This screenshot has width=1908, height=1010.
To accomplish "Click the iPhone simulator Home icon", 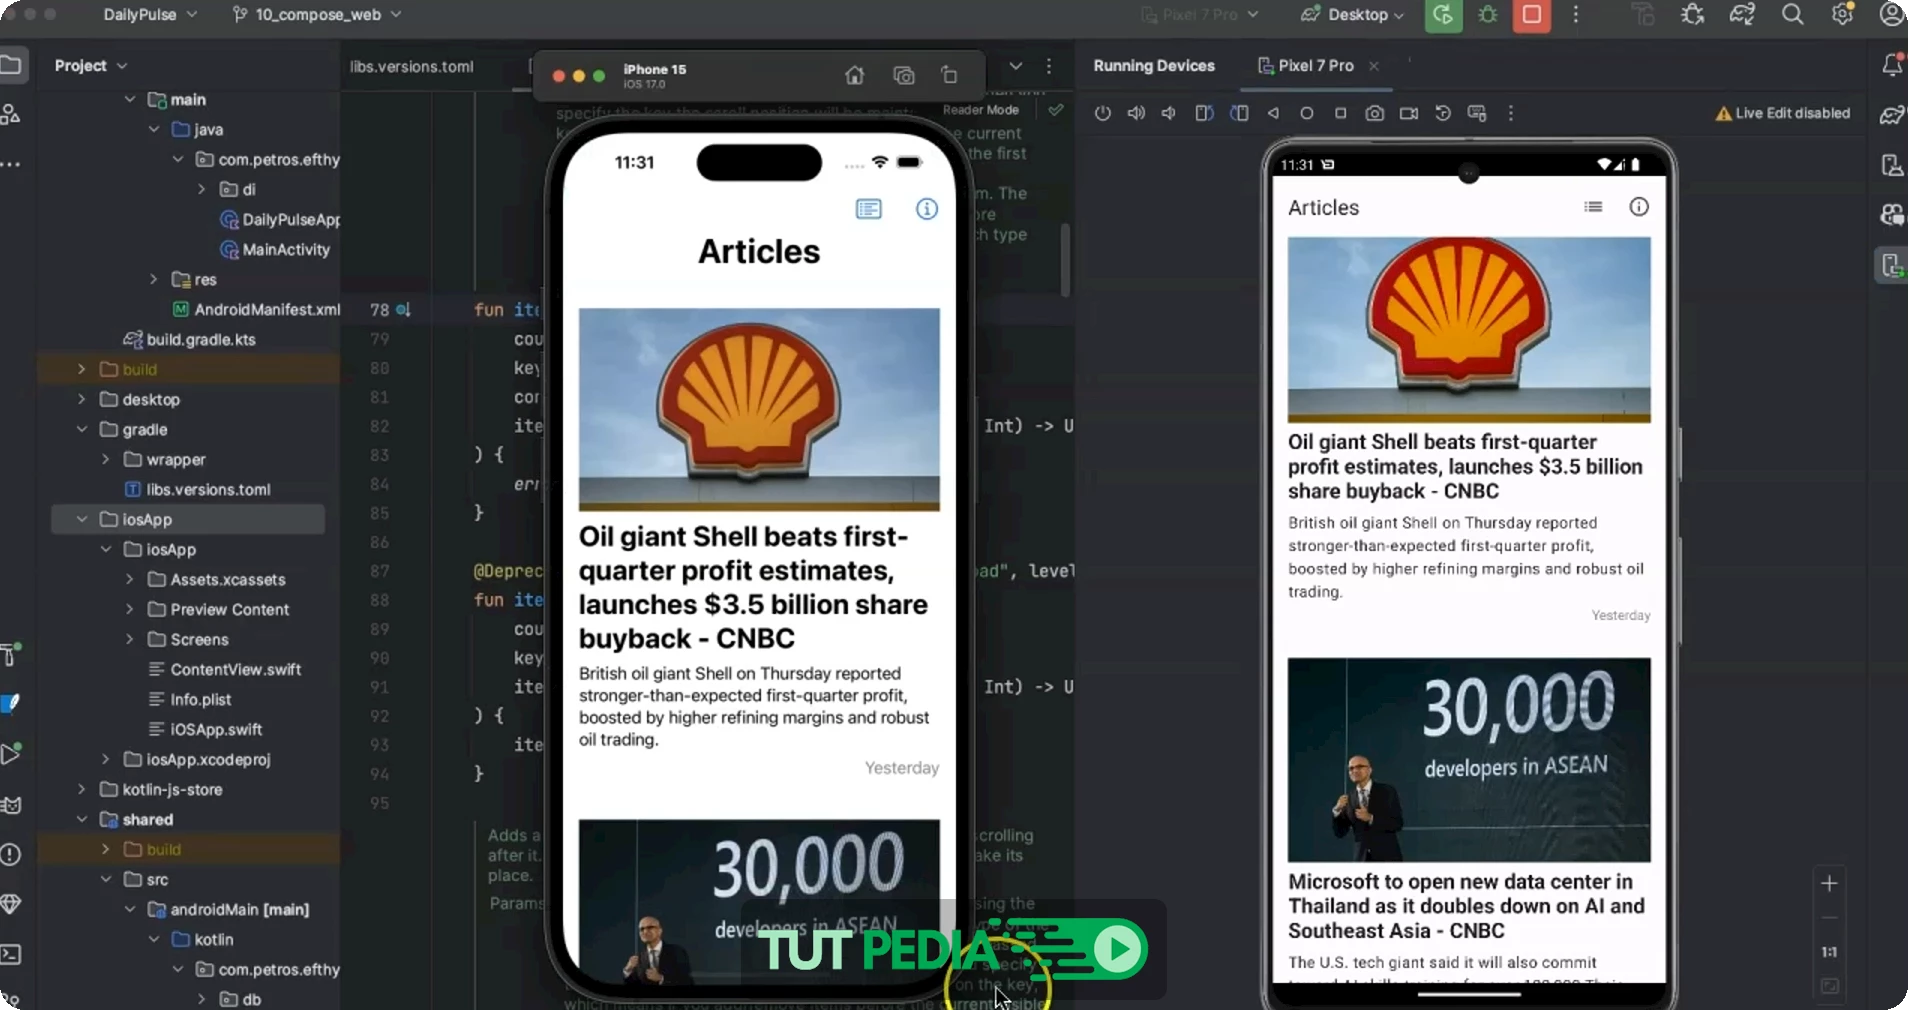I will [x=854, y=75].
